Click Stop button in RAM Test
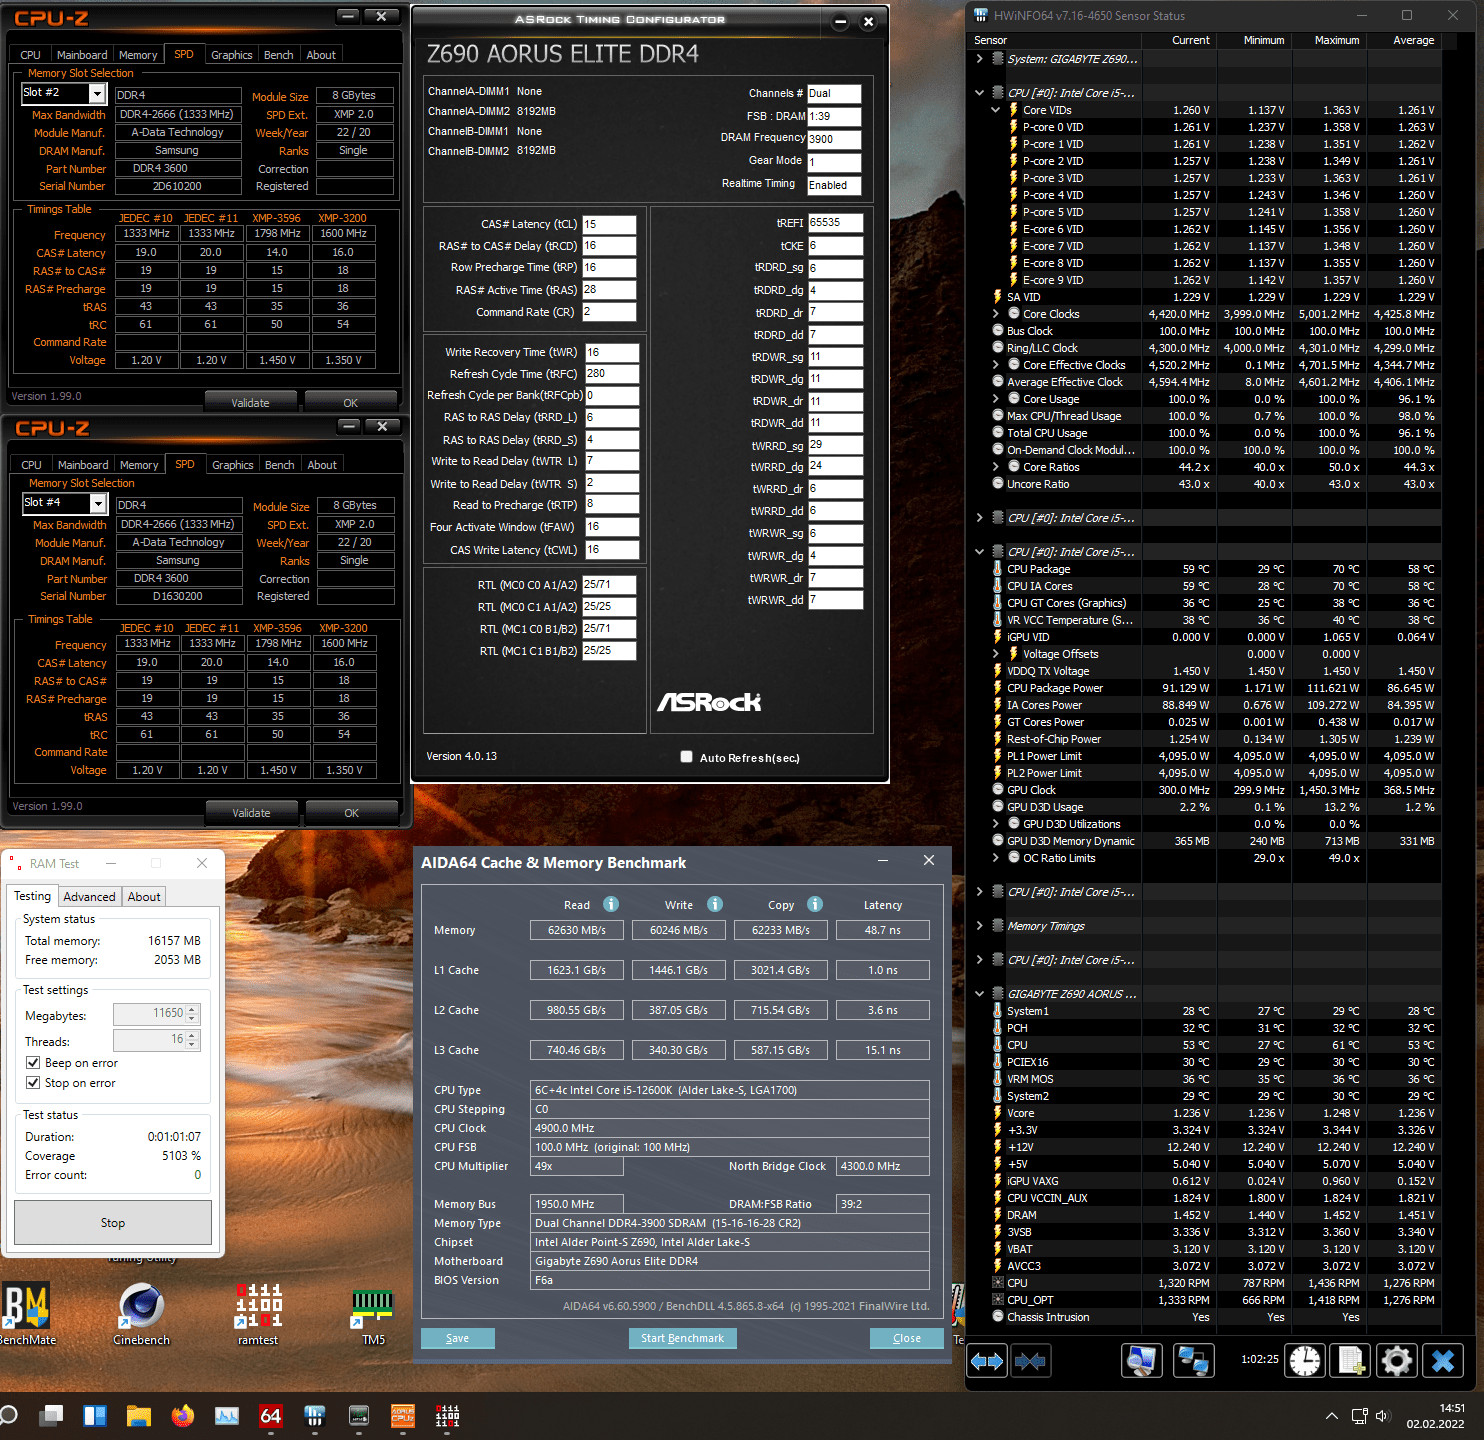1484x1440 pixels. click(113, 1223)
